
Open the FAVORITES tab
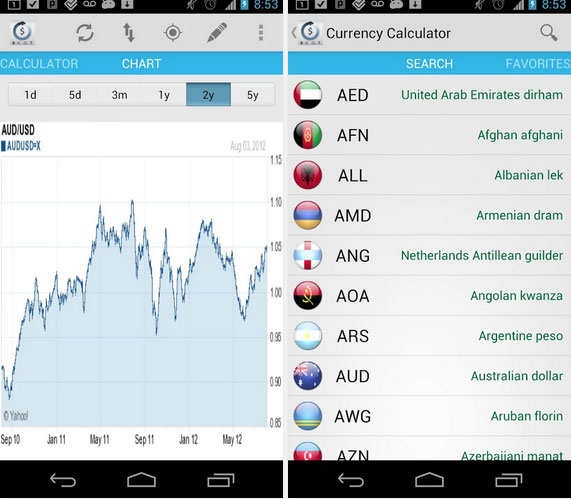click(x=538, y=64)
